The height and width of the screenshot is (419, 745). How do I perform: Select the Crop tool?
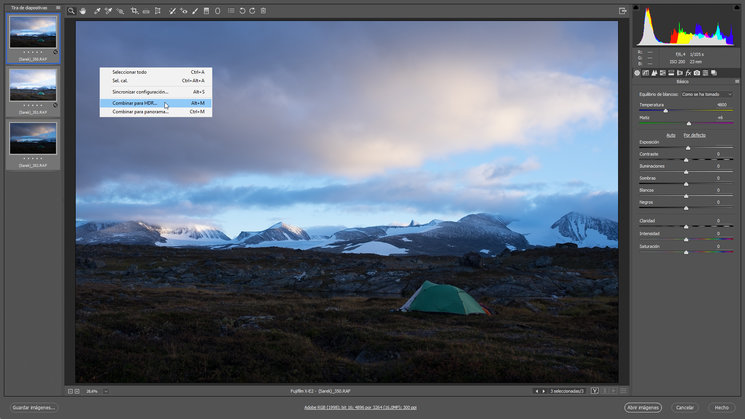coord(134,11)
